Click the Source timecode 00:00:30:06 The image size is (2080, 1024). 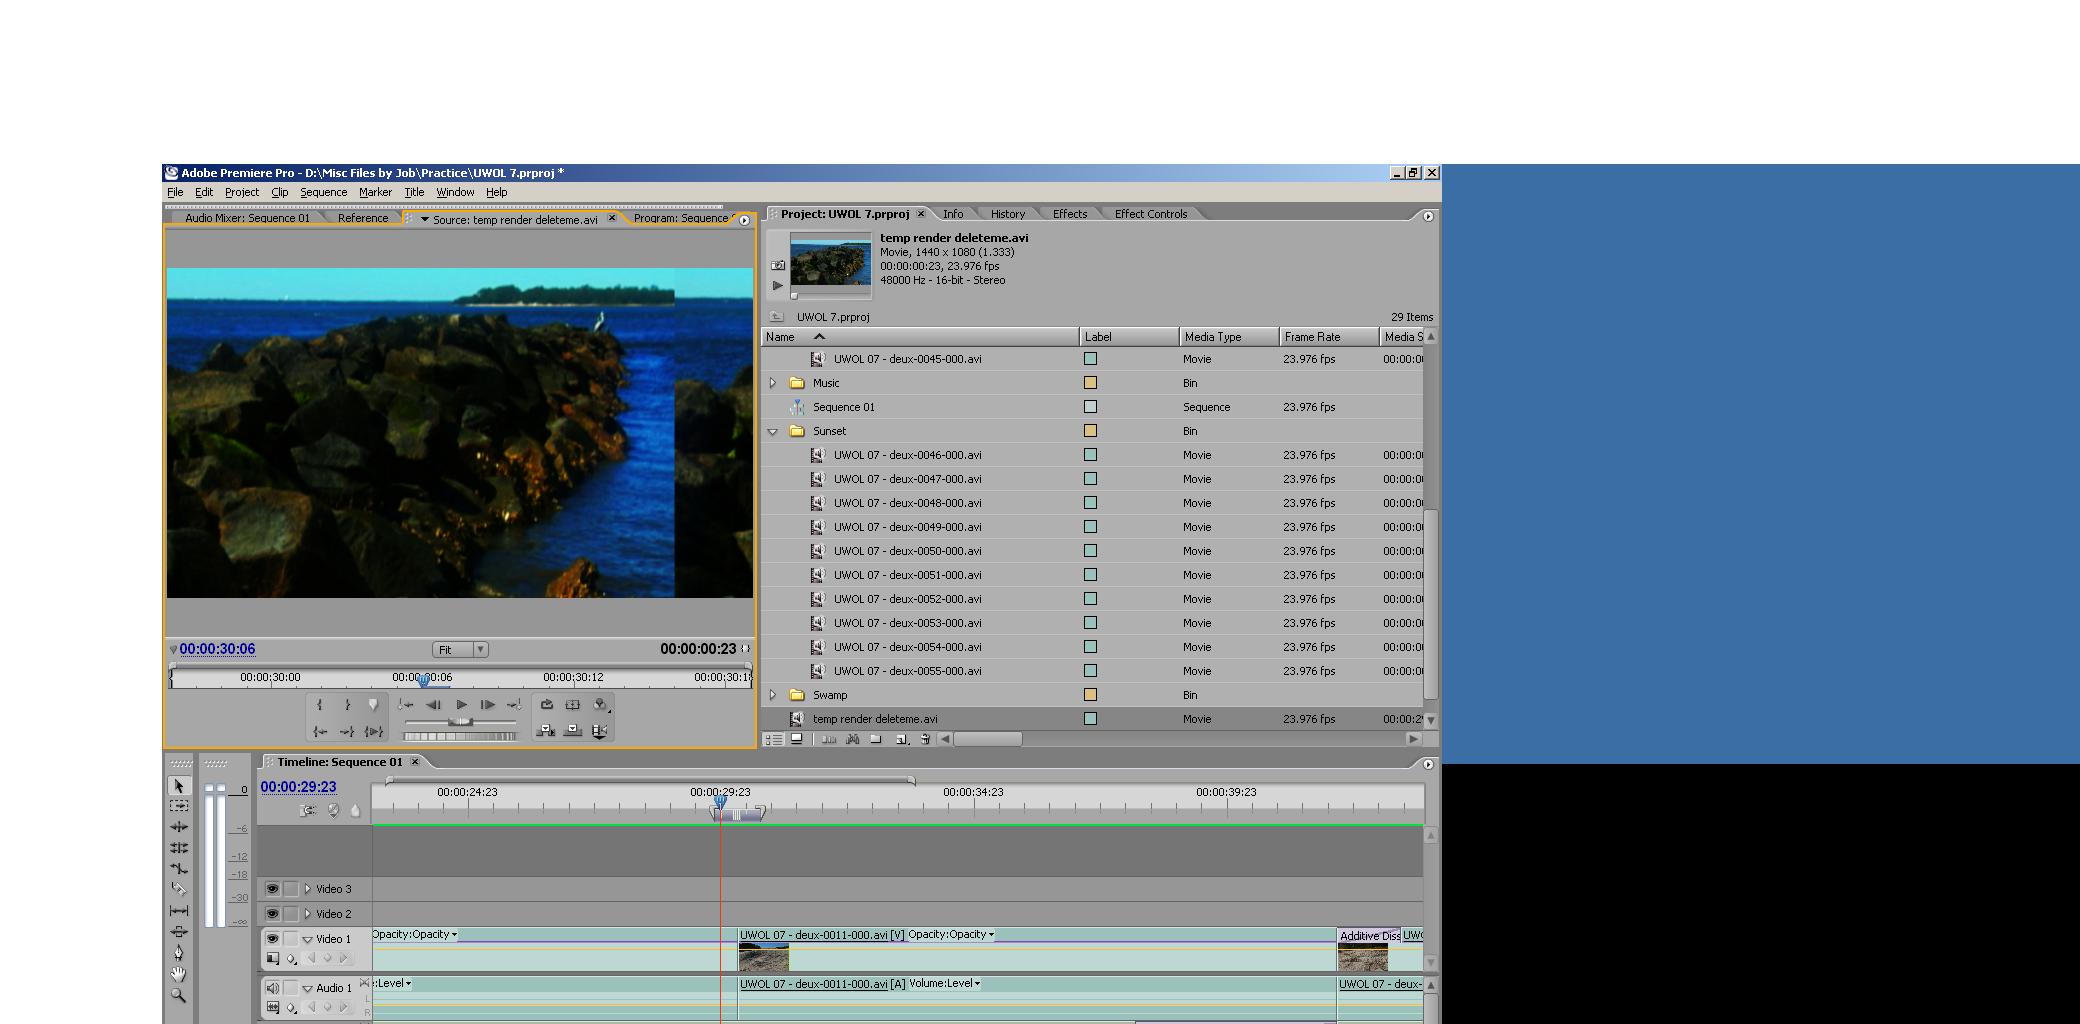[x=217, y=649]
